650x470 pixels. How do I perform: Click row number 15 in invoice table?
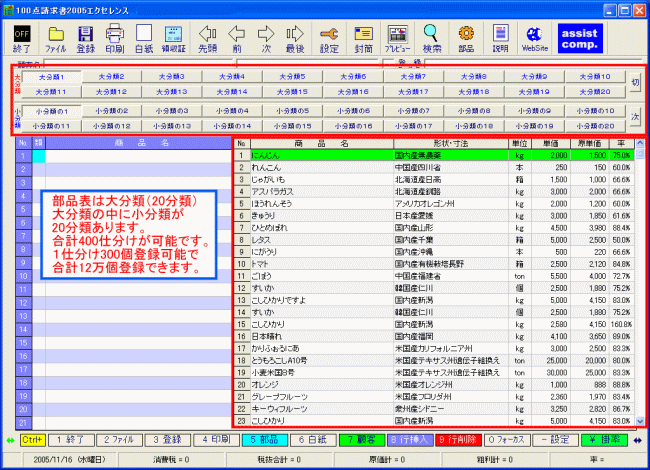(x=24, y=343)
